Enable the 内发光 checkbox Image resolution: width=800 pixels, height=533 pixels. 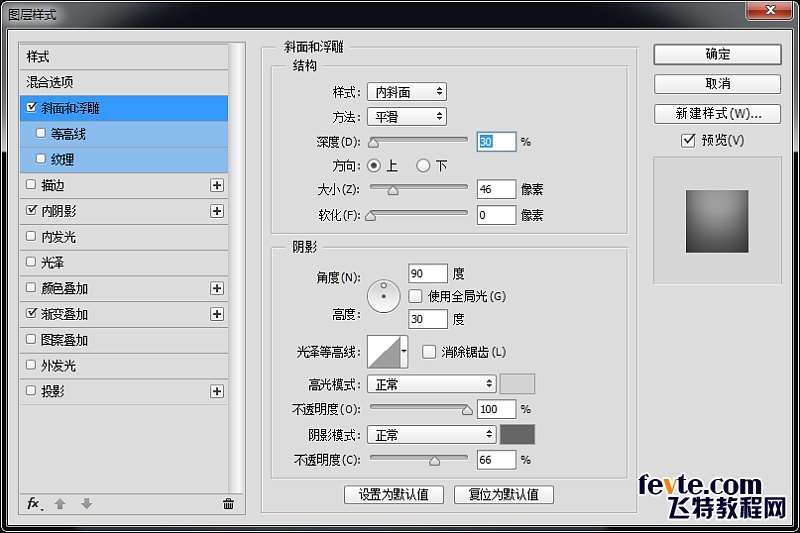click(31, 236)
